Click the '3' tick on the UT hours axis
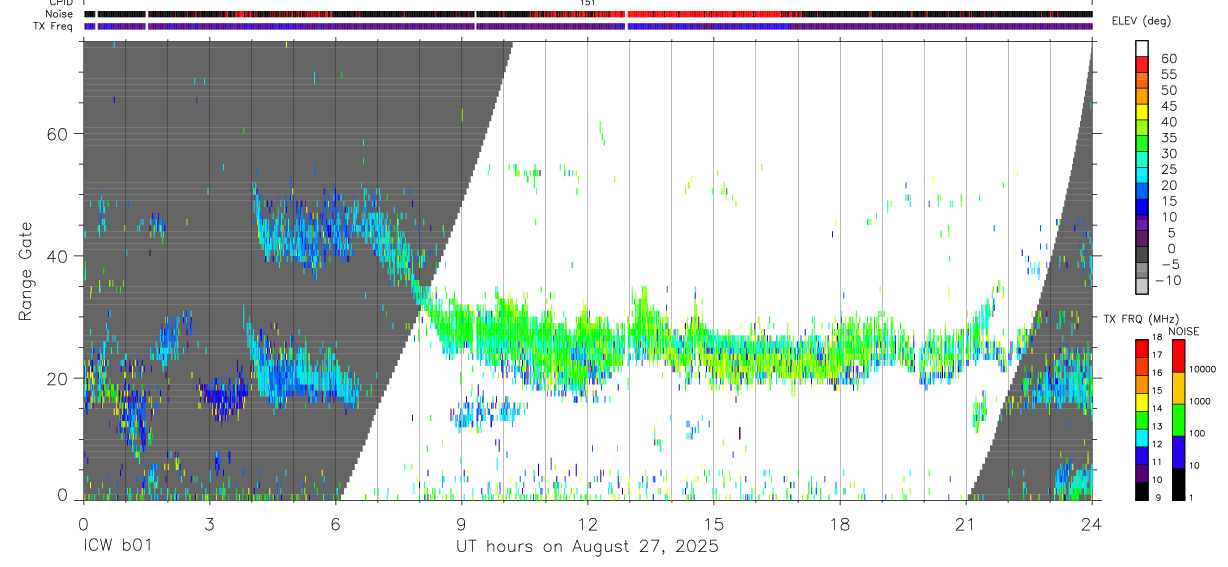 [209, 522]
